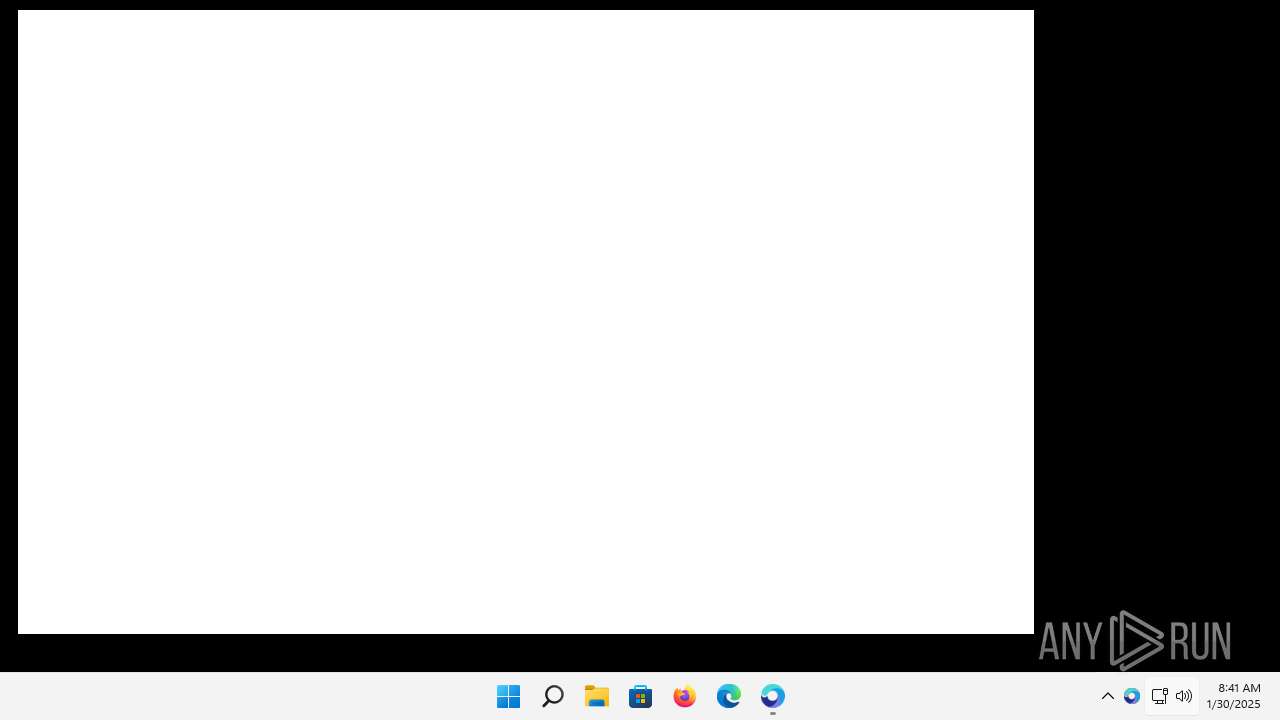Open taskbar Search
The image size is (1280, 720).
[552, 696]
